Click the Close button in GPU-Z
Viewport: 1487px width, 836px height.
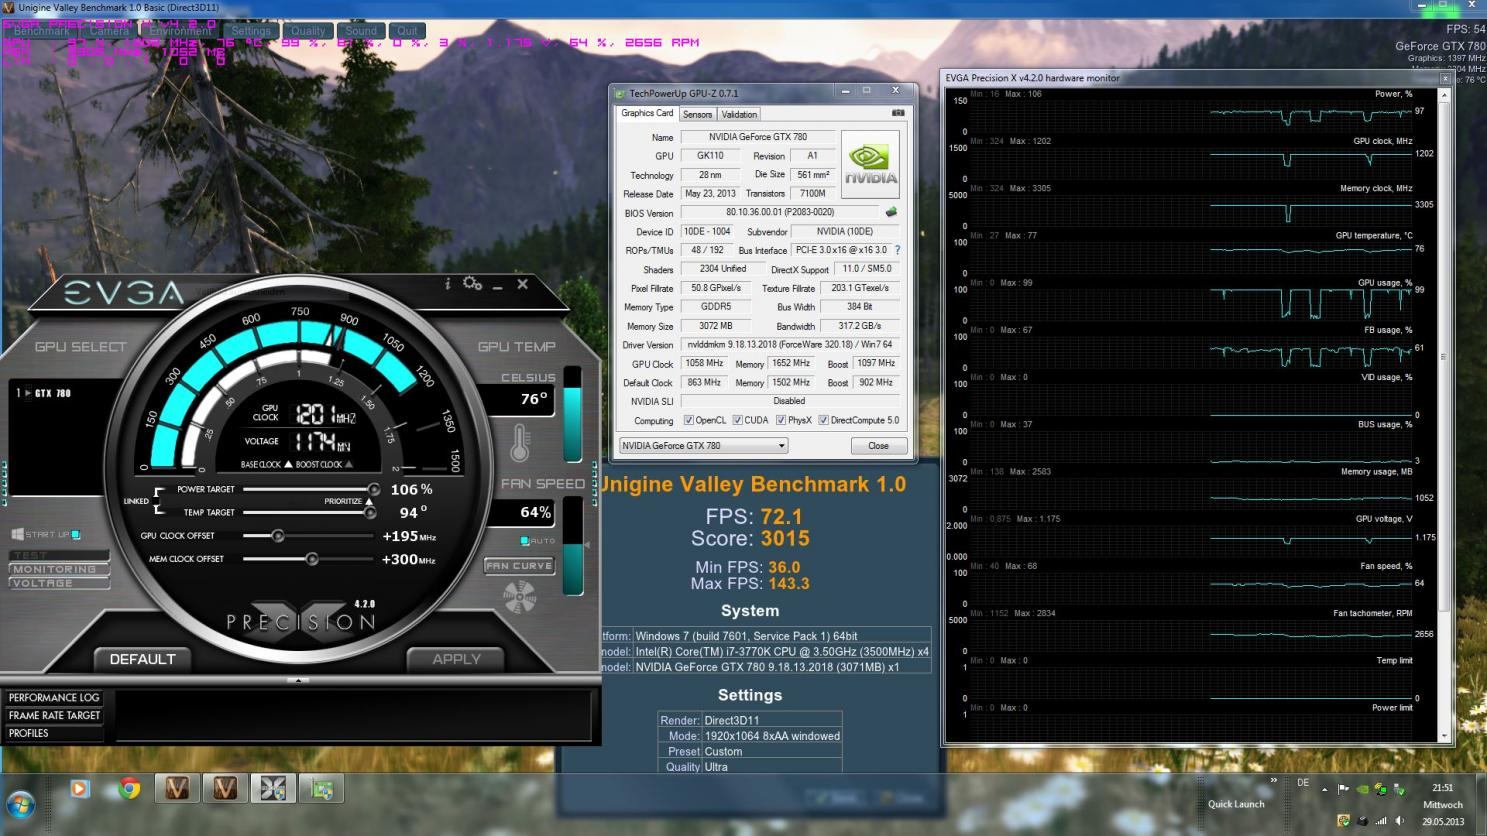point(878,446)
